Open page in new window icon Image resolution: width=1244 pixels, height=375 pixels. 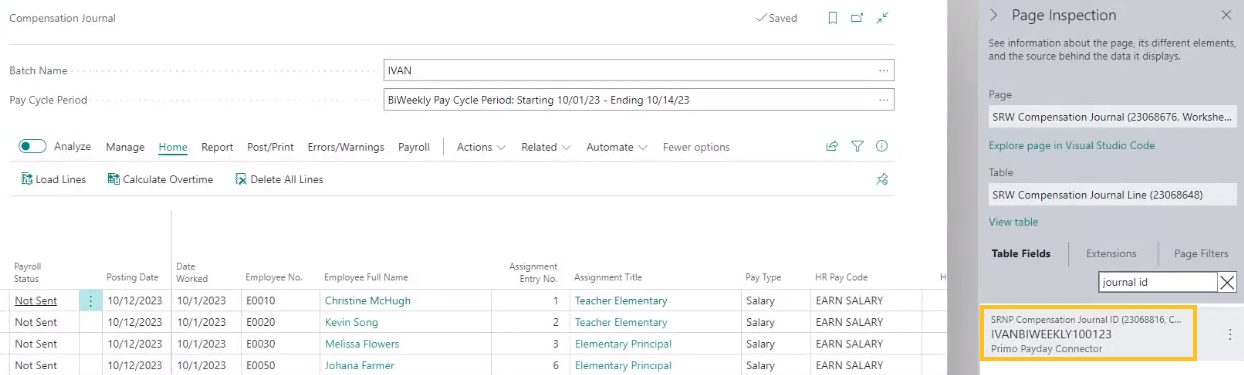[857, 18]
